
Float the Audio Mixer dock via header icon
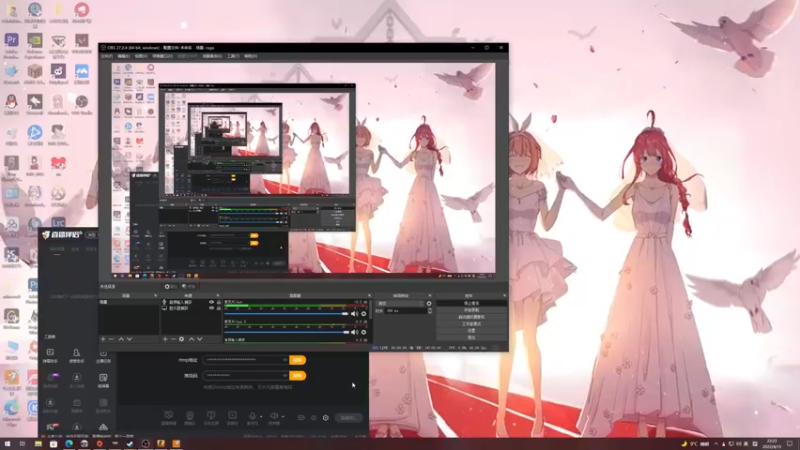coord(369,296)
